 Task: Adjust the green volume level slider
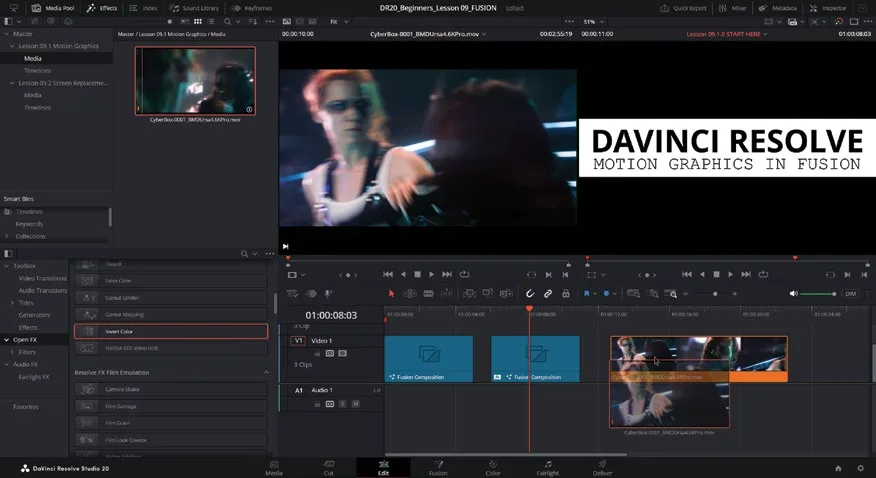[818, 294]
